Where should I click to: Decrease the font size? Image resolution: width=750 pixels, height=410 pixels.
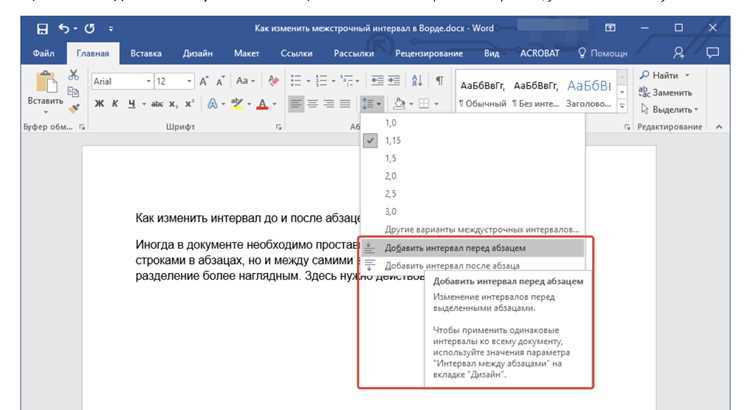(220, 81)
